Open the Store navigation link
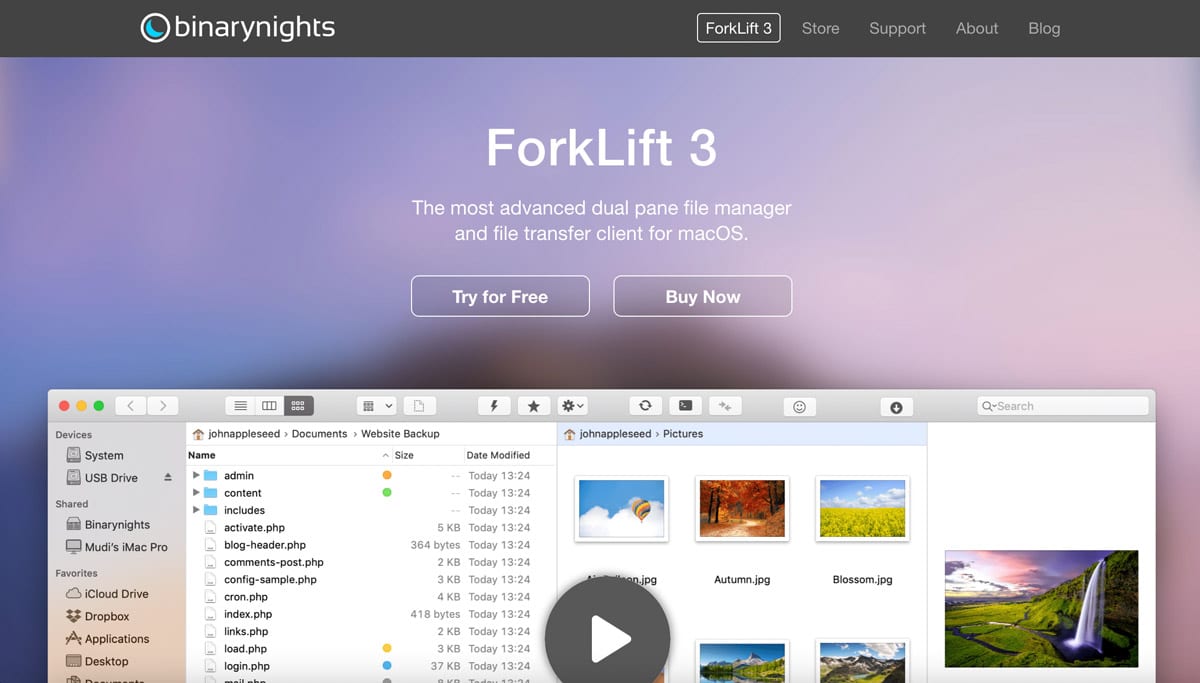Image resolution: width=1200 pixels, height=683 pixels. pyautogui.click(x=821, y=28)
